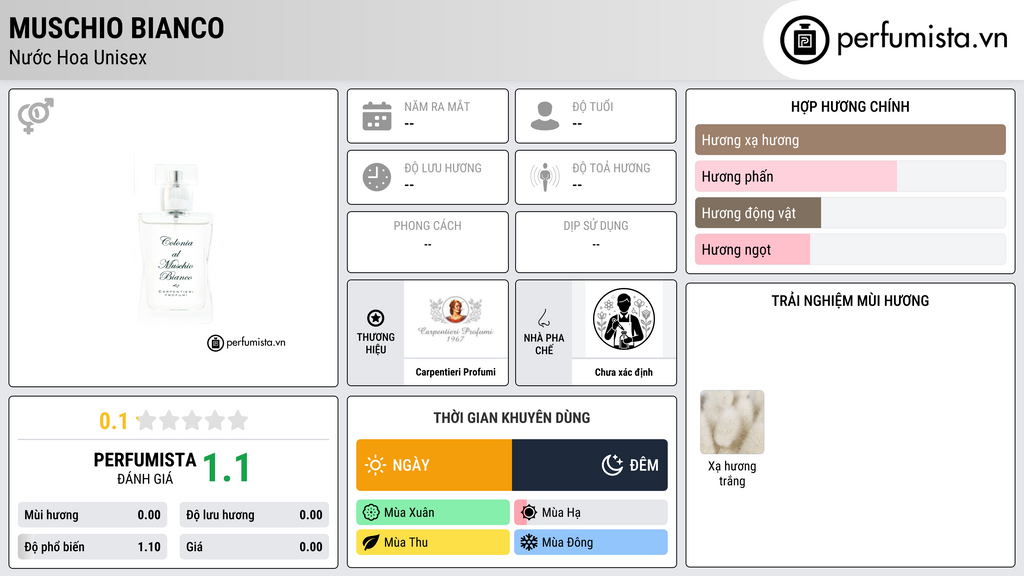This screenshot has width=1024, height=576.
Task: Select the Mùa Xuân season bar
Action: pos(433,513)
